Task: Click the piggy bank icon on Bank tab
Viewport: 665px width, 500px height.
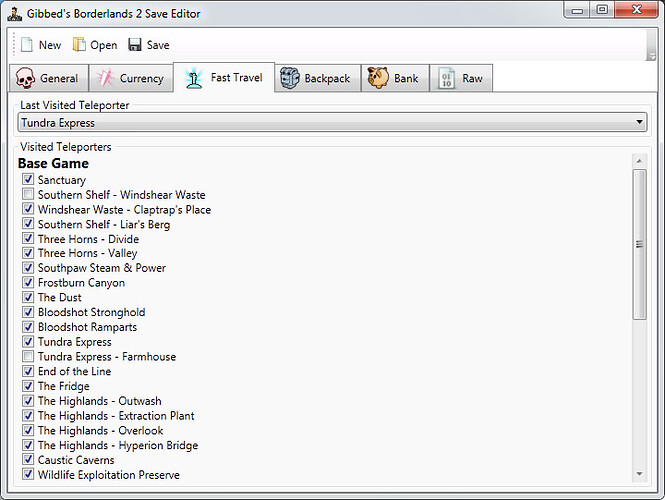Action: click(378, 78)
